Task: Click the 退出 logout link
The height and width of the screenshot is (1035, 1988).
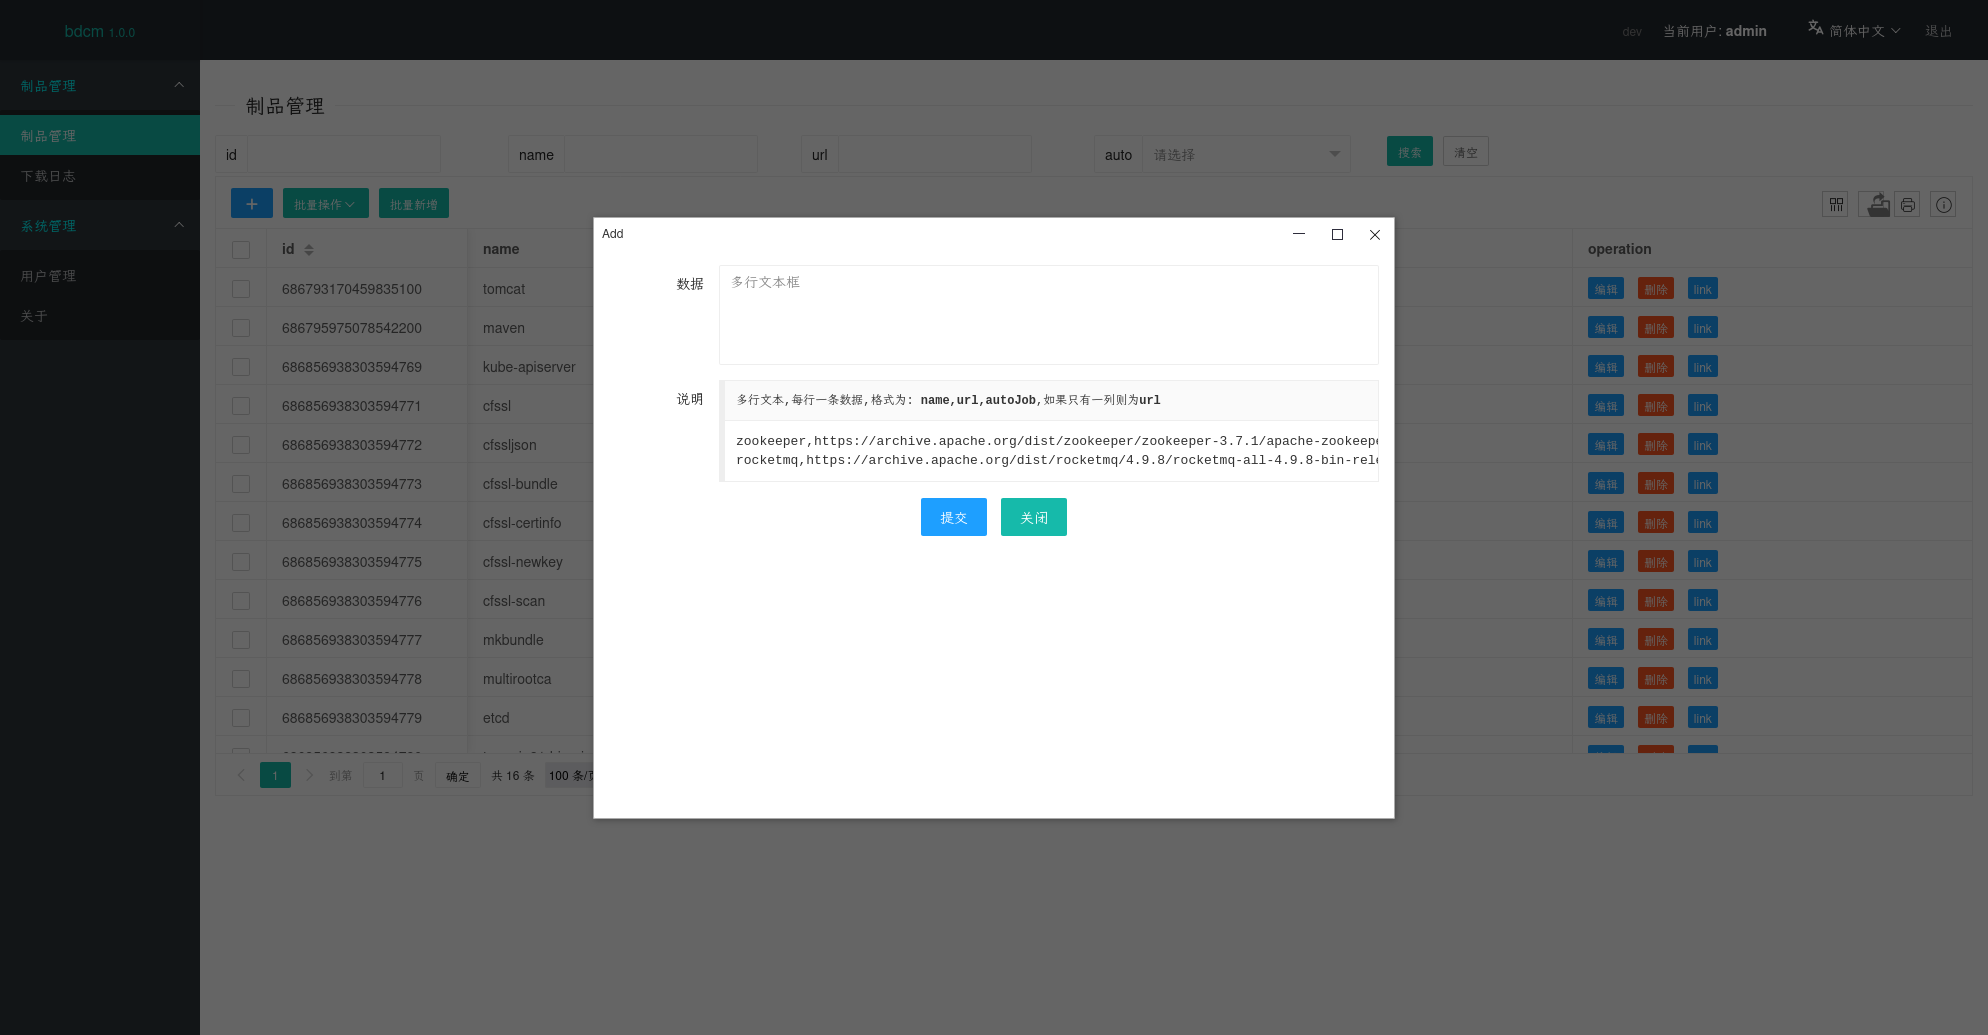Action: tap(1938, 31)
